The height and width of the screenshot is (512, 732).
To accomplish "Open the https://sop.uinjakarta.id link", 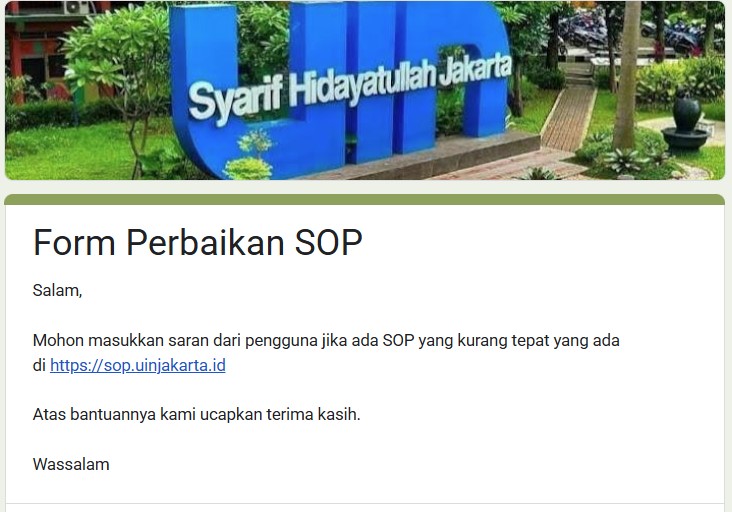I will [138, 365].
